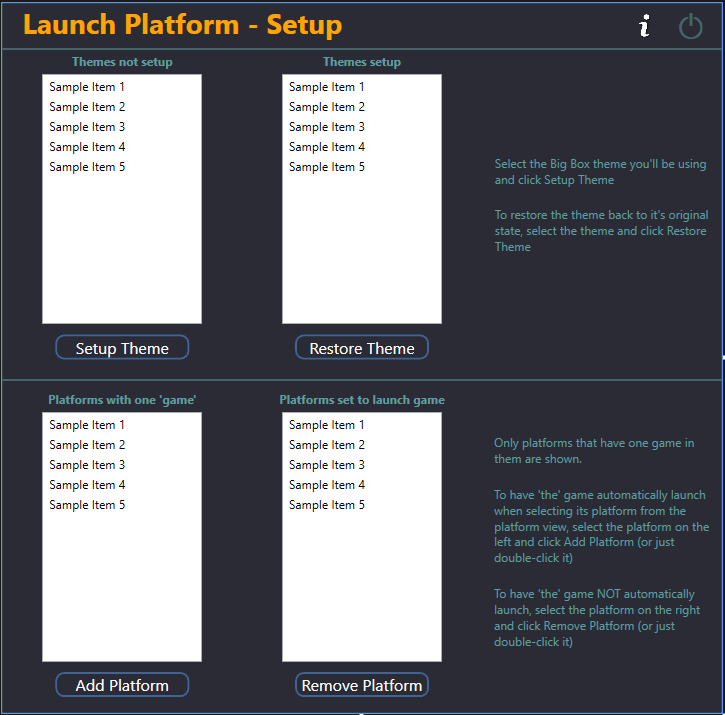Select Sample Item 4 in Platforms with one 'game'
The width and height of the screenshot is (725, 715).
pos(87,485)
